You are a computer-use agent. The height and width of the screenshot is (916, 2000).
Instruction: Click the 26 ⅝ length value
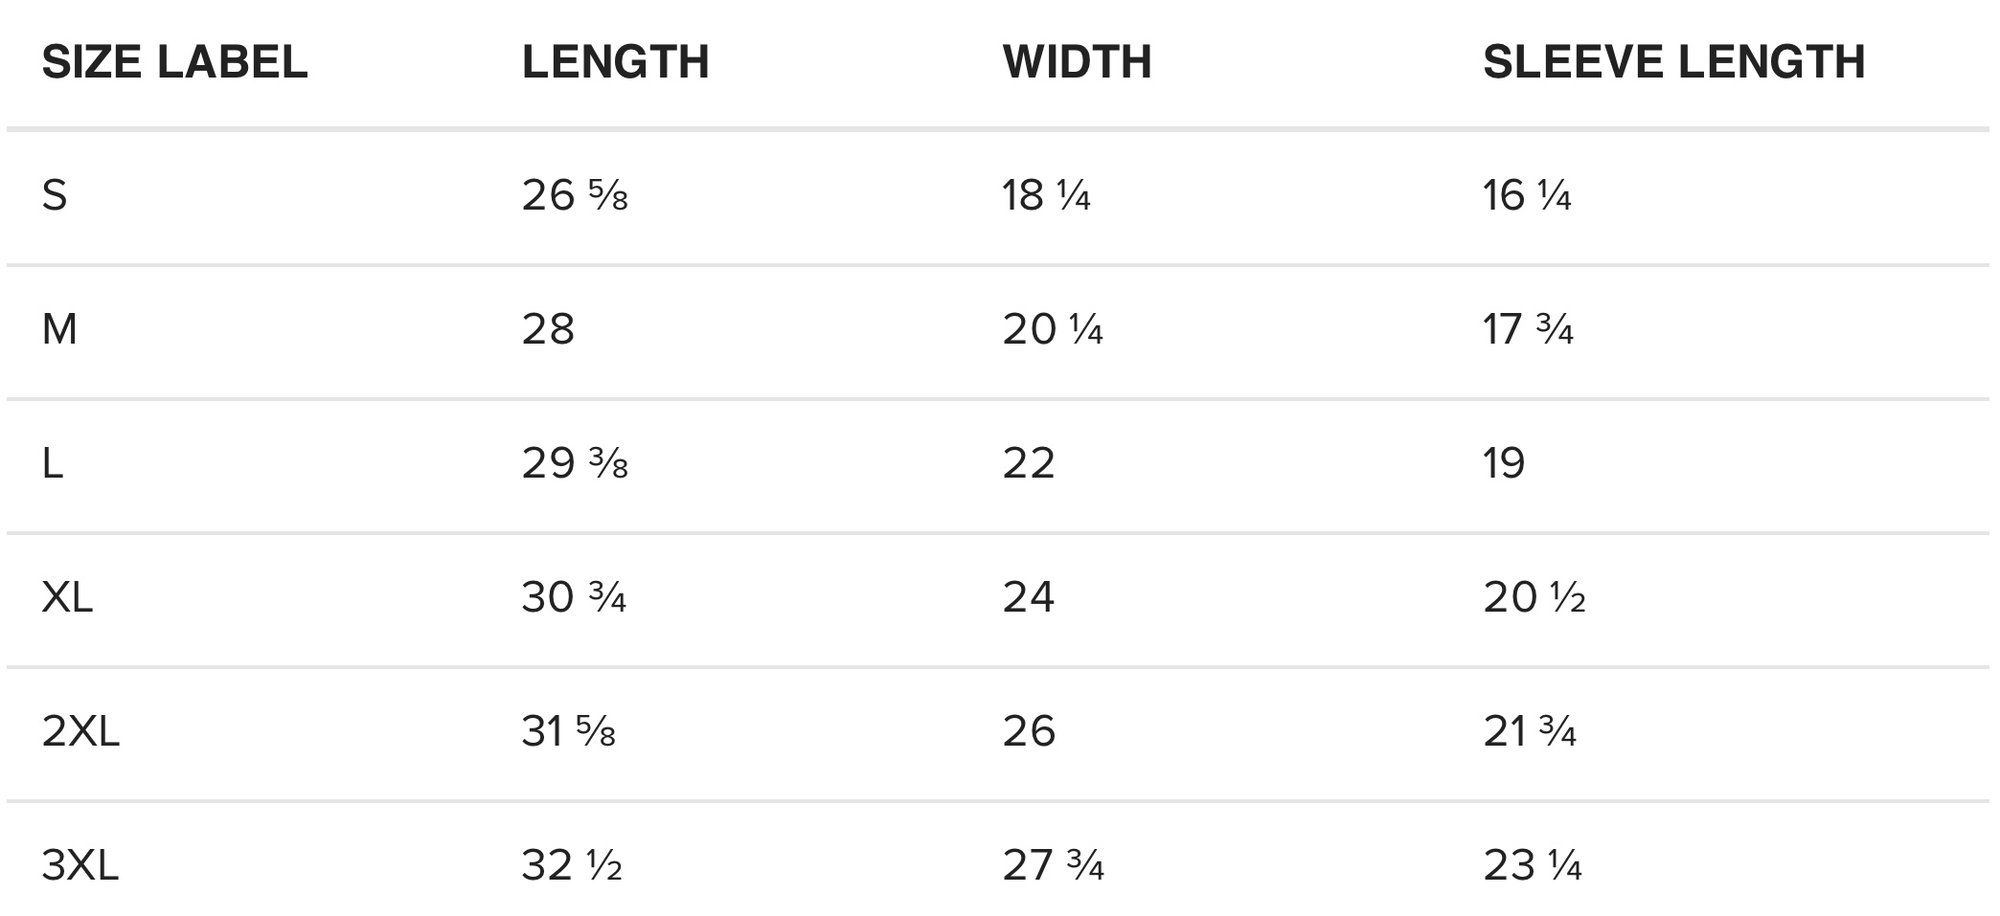coord(574,195)
